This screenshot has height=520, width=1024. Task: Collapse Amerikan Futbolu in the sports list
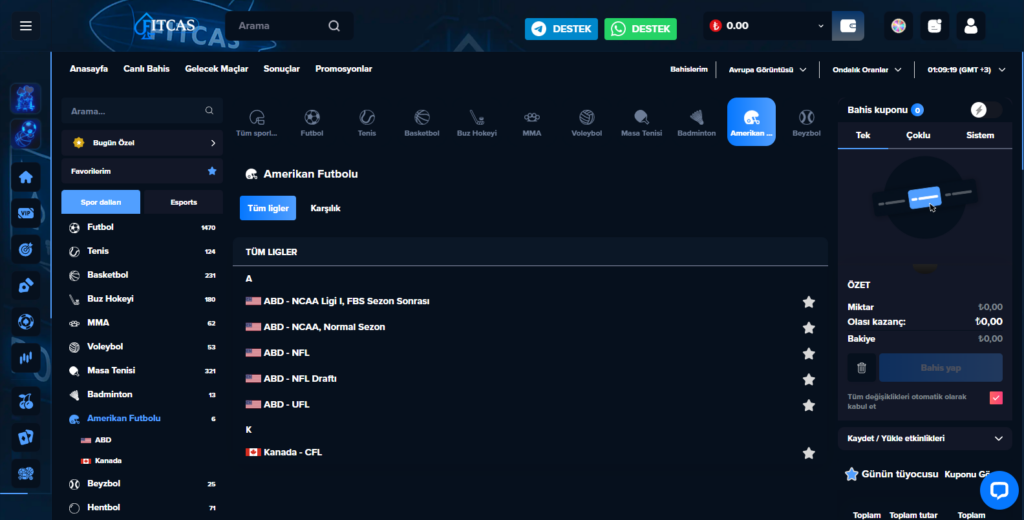(x=142, y=418)
